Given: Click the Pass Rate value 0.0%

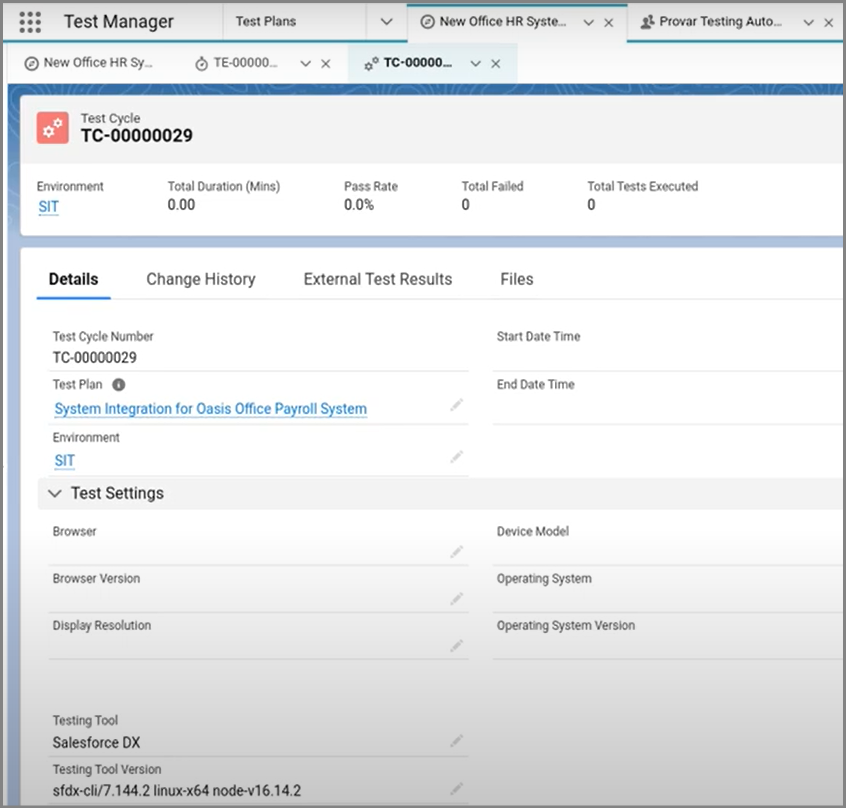Looking at the screenshot, I should [x=359, y=205].
